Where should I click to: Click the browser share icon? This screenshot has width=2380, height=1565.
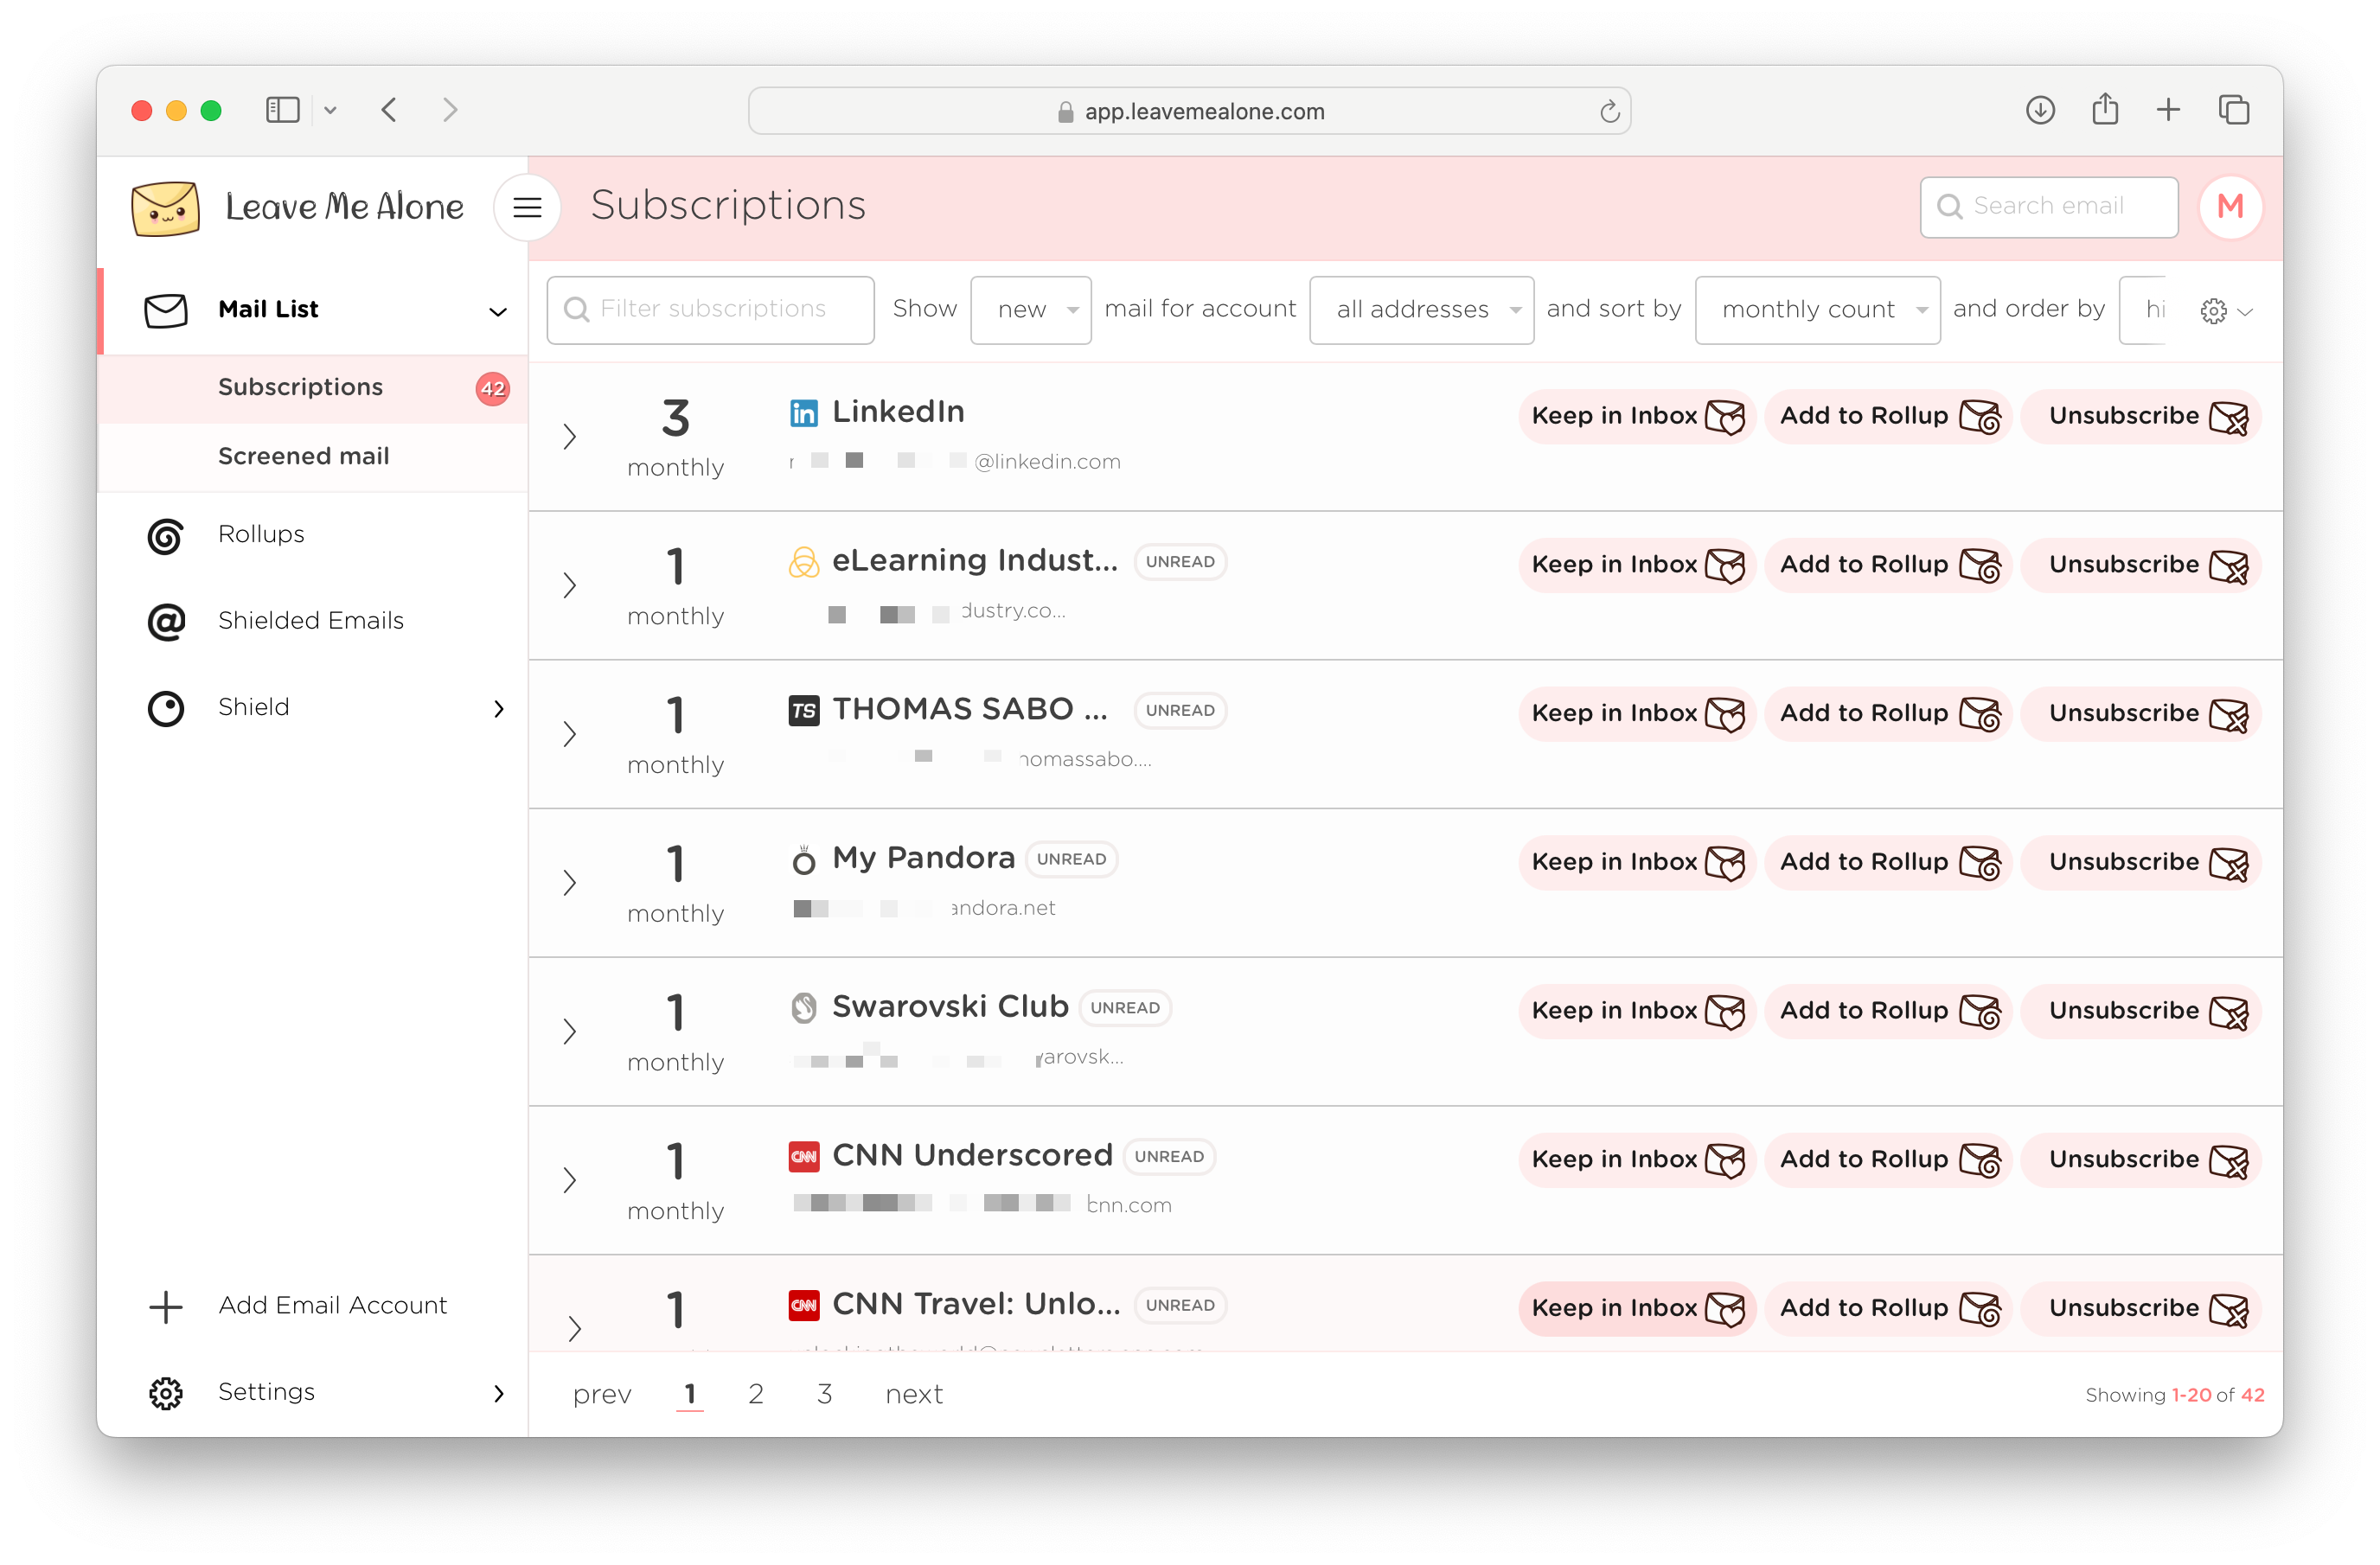click(x=2105, y=109)
